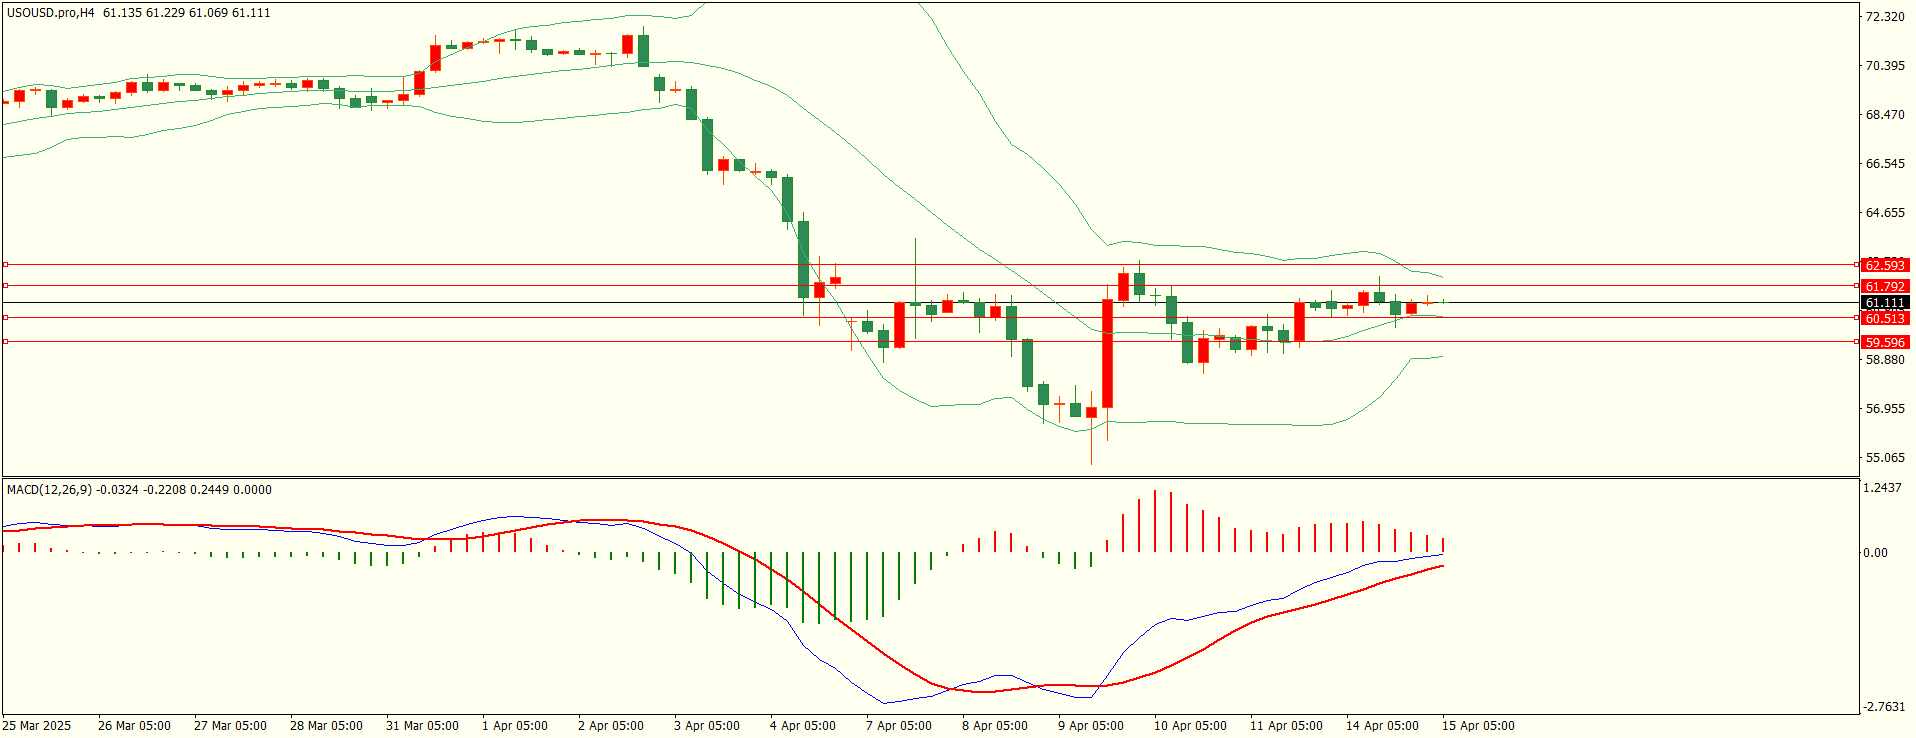Click the 26 Mar 05:00 time label
The image size is (1916, 738).
click(134, 725)
